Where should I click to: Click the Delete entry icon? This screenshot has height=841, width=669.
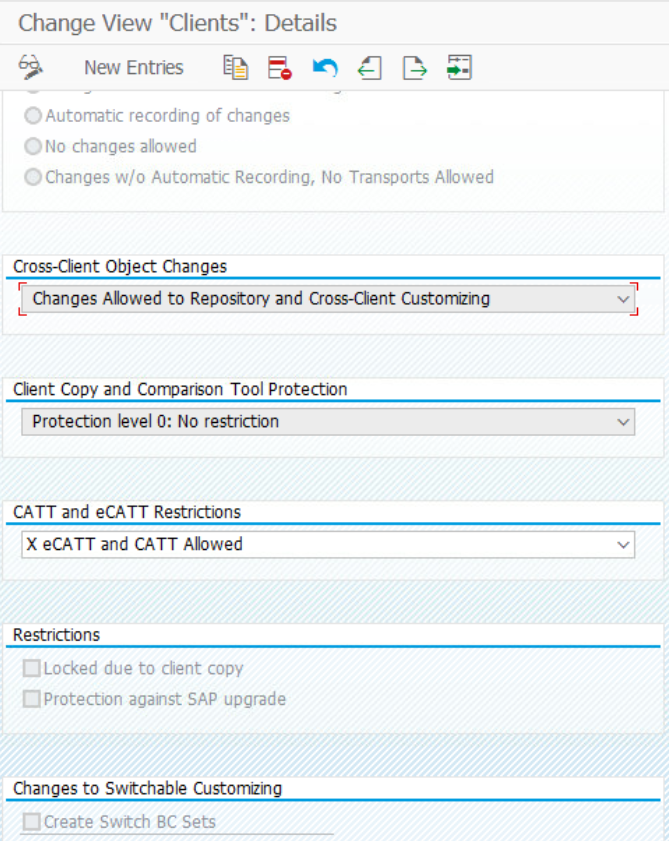pyautogui.click(x=280, y=67)
